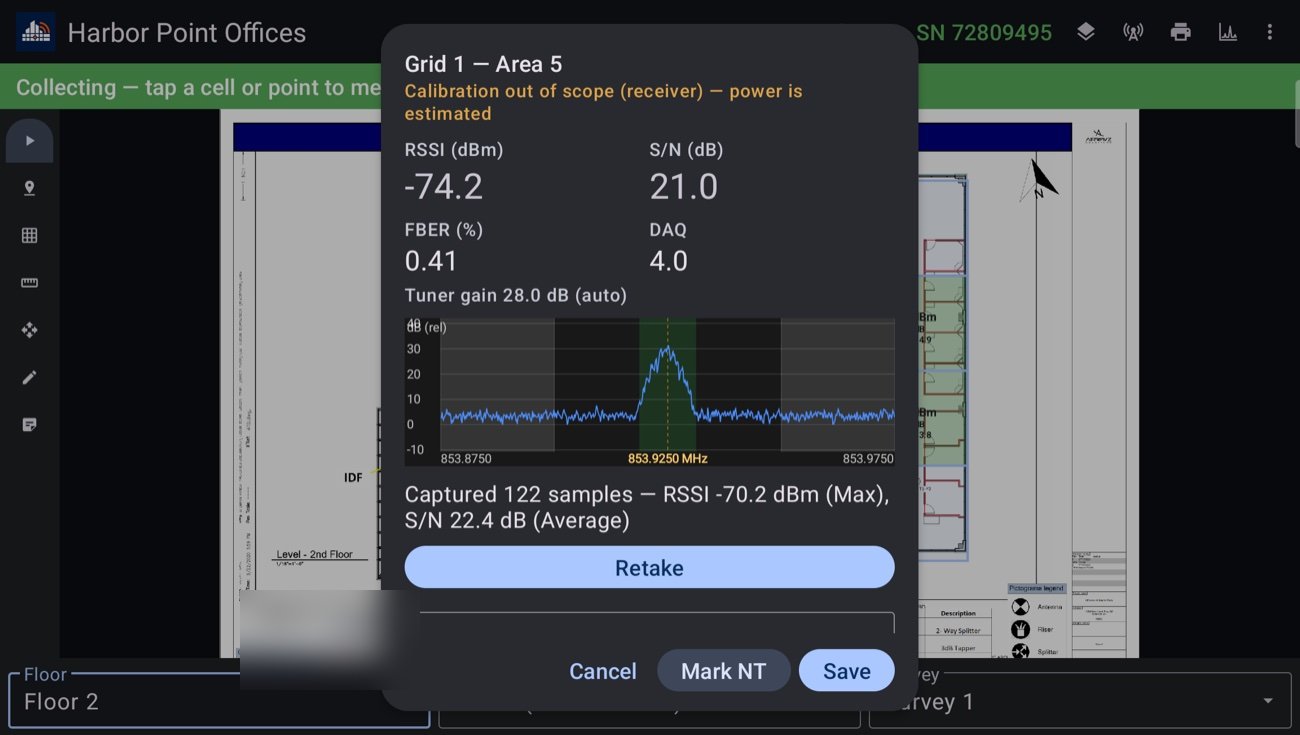Click the SN 72809495 serial number
This screenshot has width=1300, height=735.
tap(984, 32)
